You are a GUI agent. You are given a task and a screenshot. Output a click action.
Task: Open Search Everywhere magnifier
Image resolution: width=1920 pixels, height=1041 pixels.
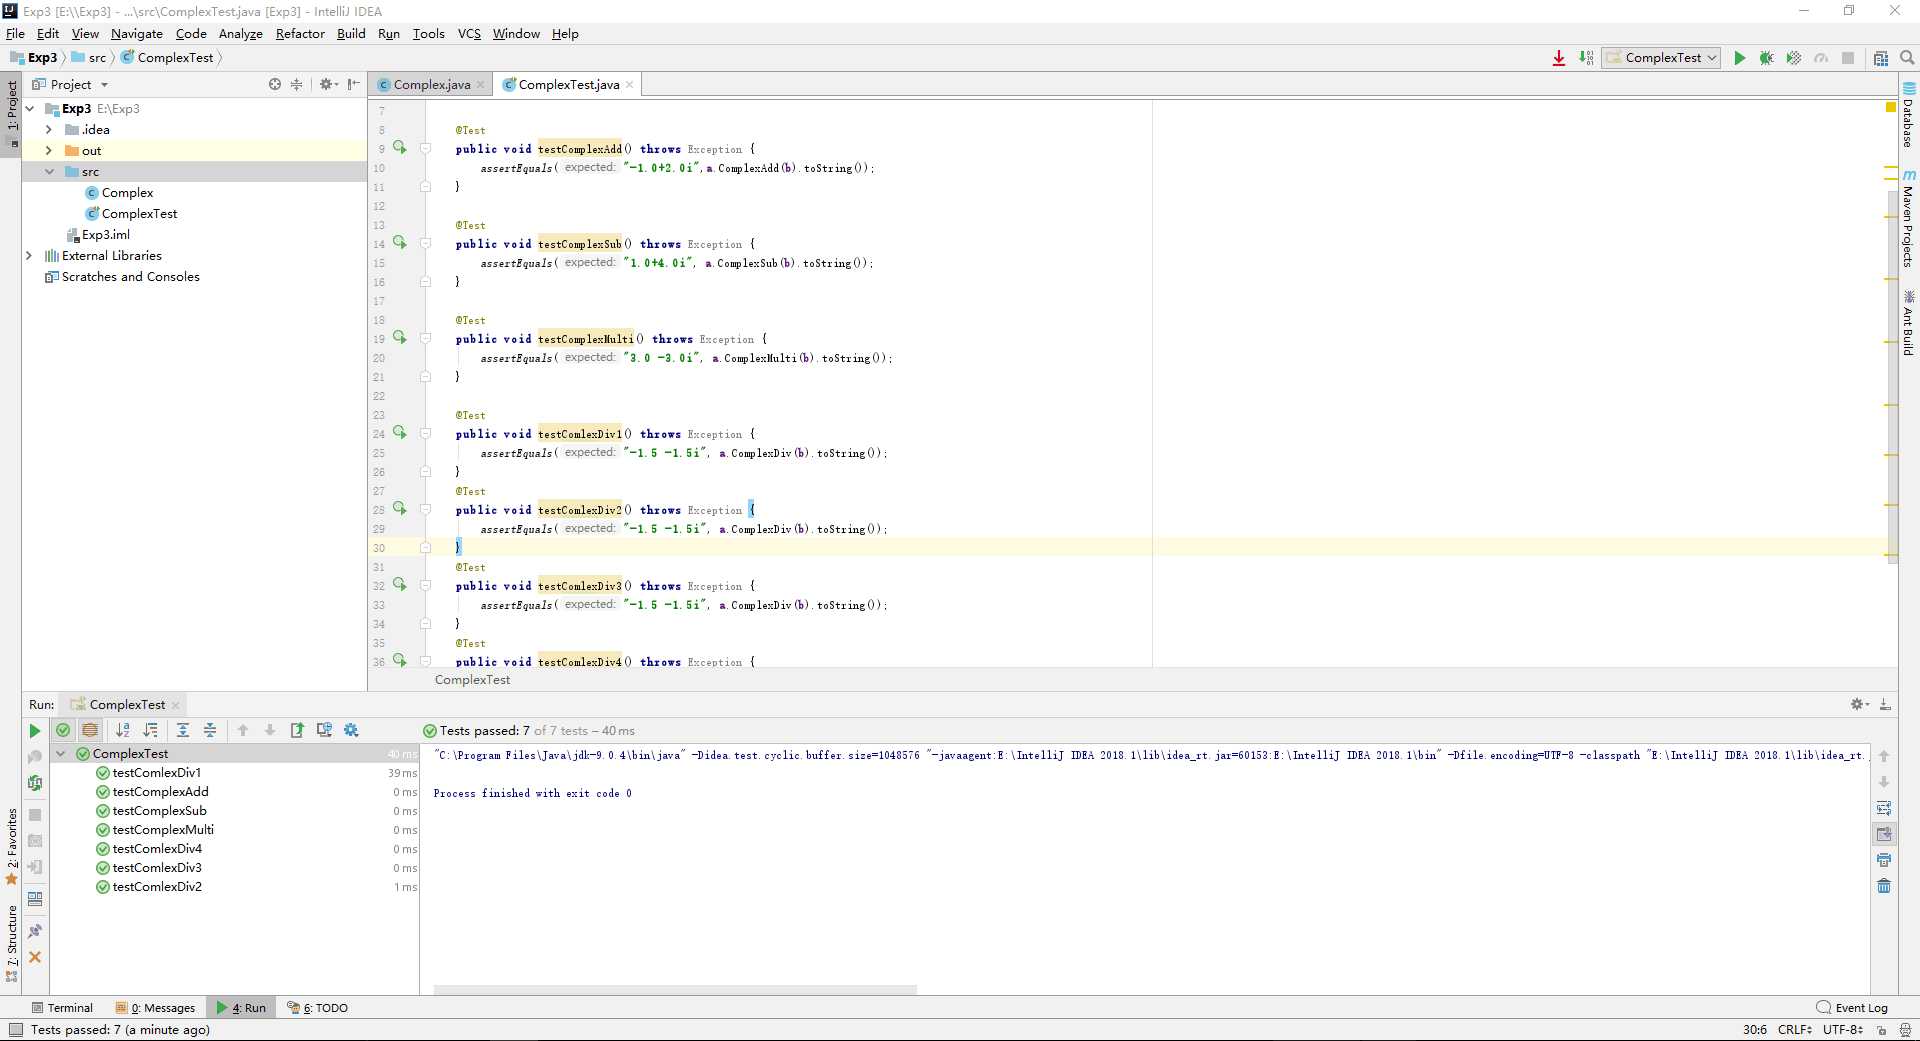pyautogui.click(x=1907, y=58)
